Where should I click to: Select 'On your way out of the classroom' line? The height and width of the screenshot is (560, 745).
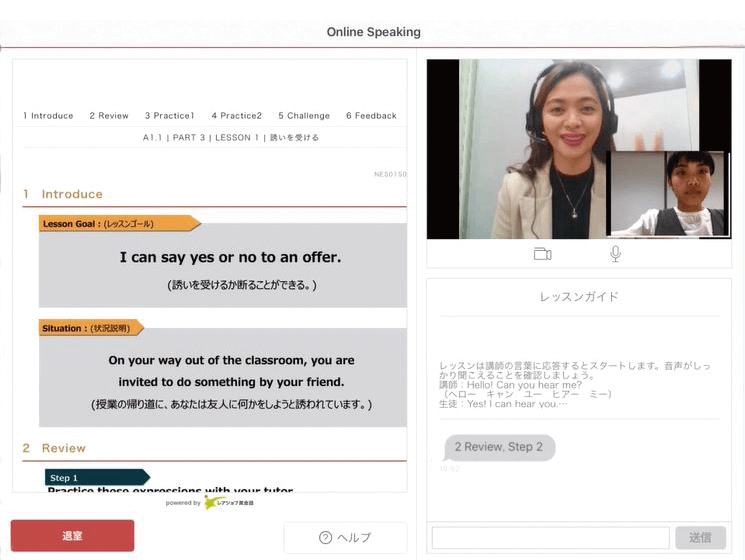[231, 360]
